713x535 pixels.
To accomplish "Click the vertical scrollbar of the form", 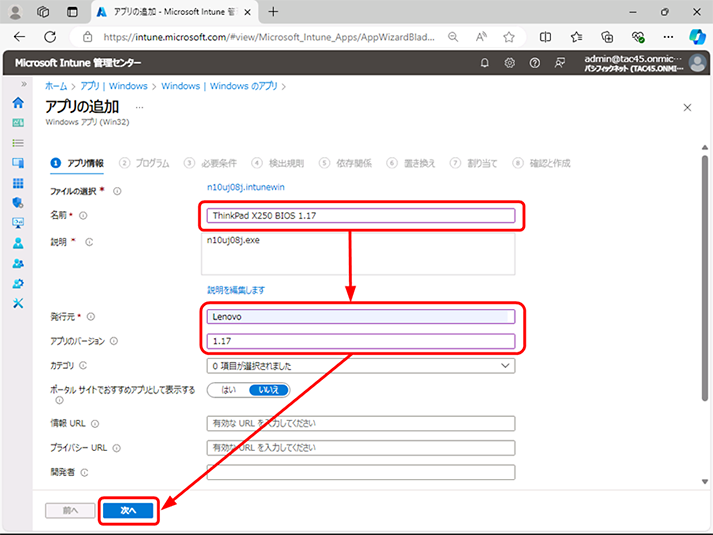I will pyautogui.click(x=704, y=278).
